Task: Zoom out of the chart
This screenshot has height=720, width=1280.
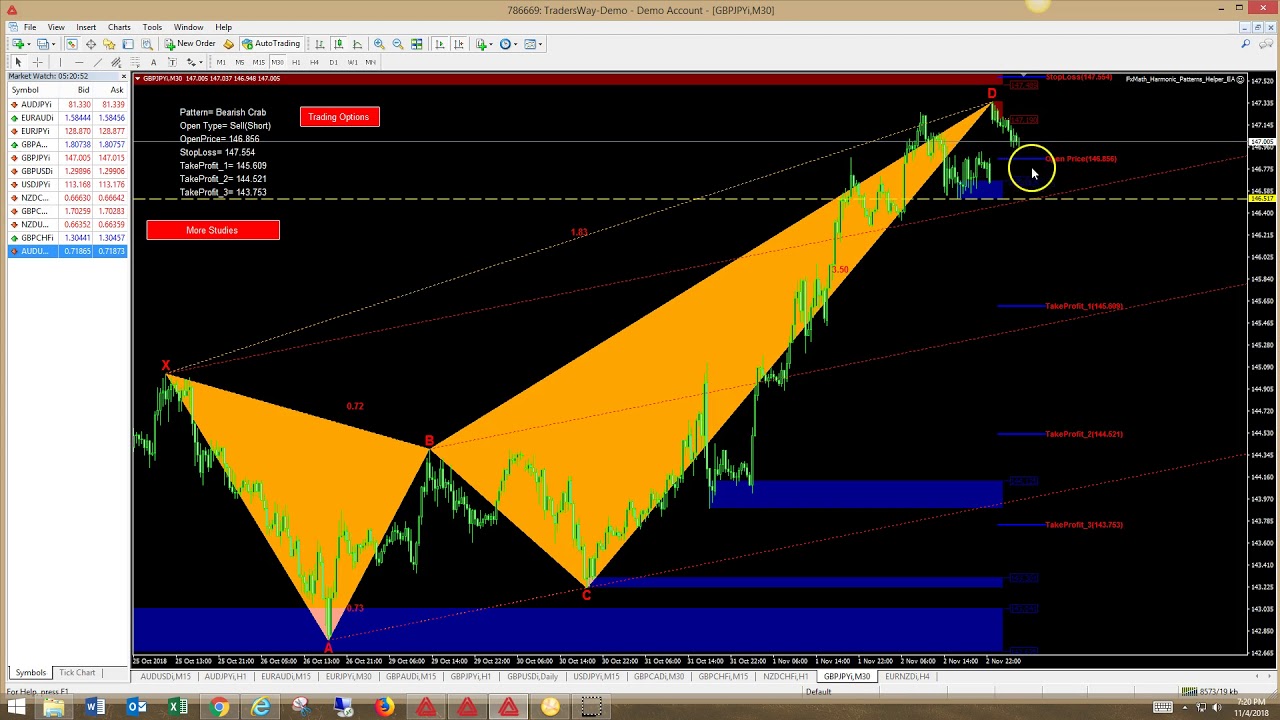Action: tap(398, 44)
